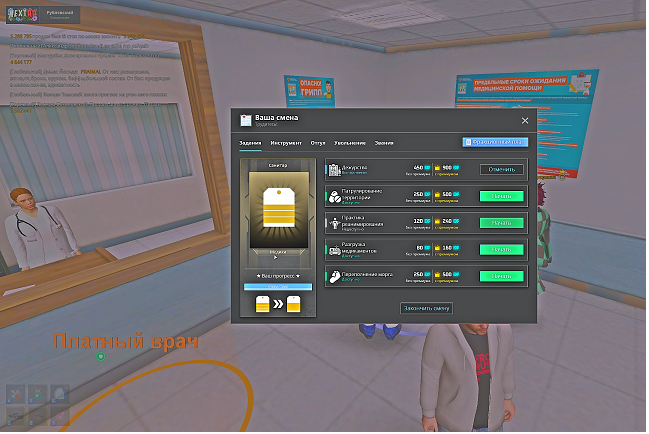The height and width of the screenshot is (434, 649).
Task: Click the double arrow between rank badges
Action: 279,305
